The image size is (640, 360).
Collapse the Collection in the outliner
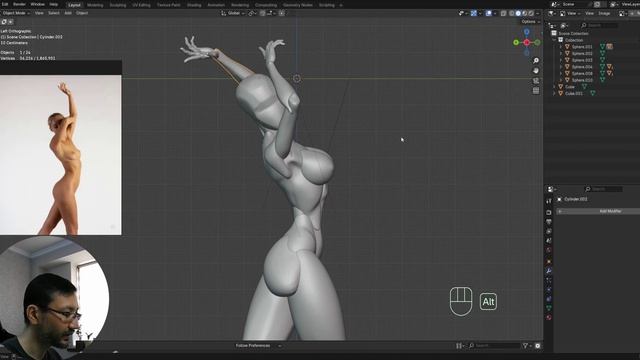(554, 40)
